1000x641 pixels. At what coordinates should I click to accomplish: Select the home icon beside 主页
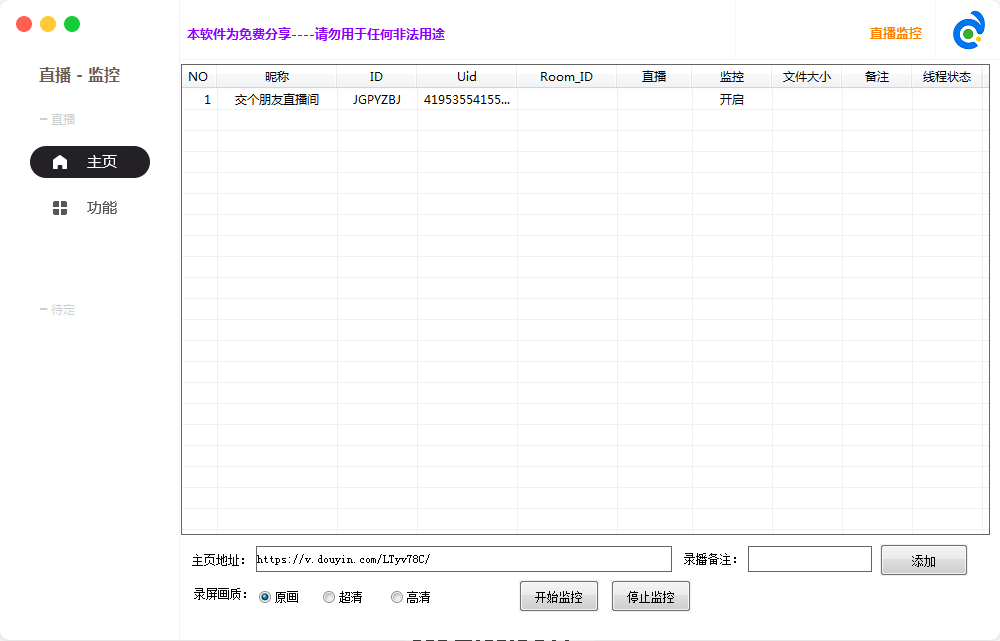point(59,162)
